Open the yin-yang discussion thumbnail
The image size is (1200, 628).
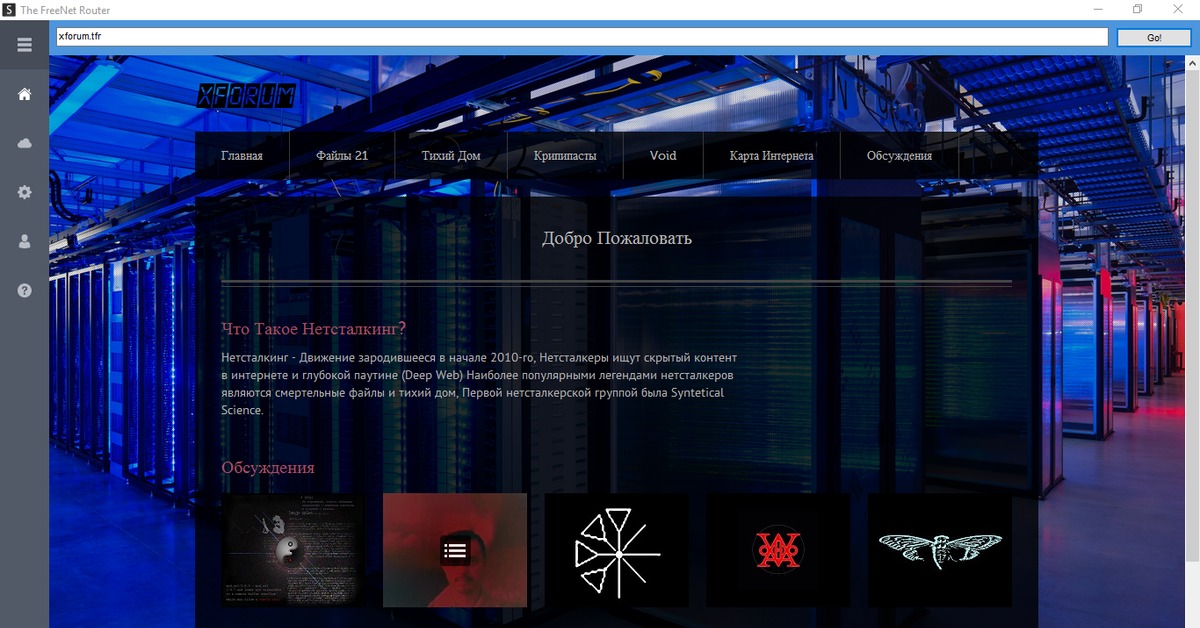coord(293,550)
